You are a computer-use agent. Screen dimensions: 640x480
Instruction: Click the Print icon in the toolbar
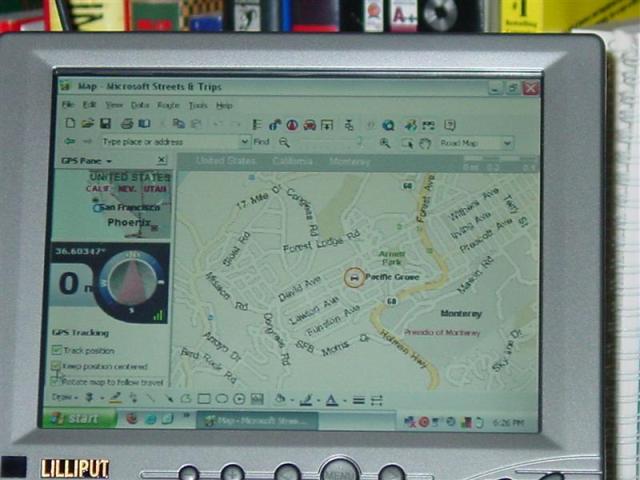click(x=127, y=124)
